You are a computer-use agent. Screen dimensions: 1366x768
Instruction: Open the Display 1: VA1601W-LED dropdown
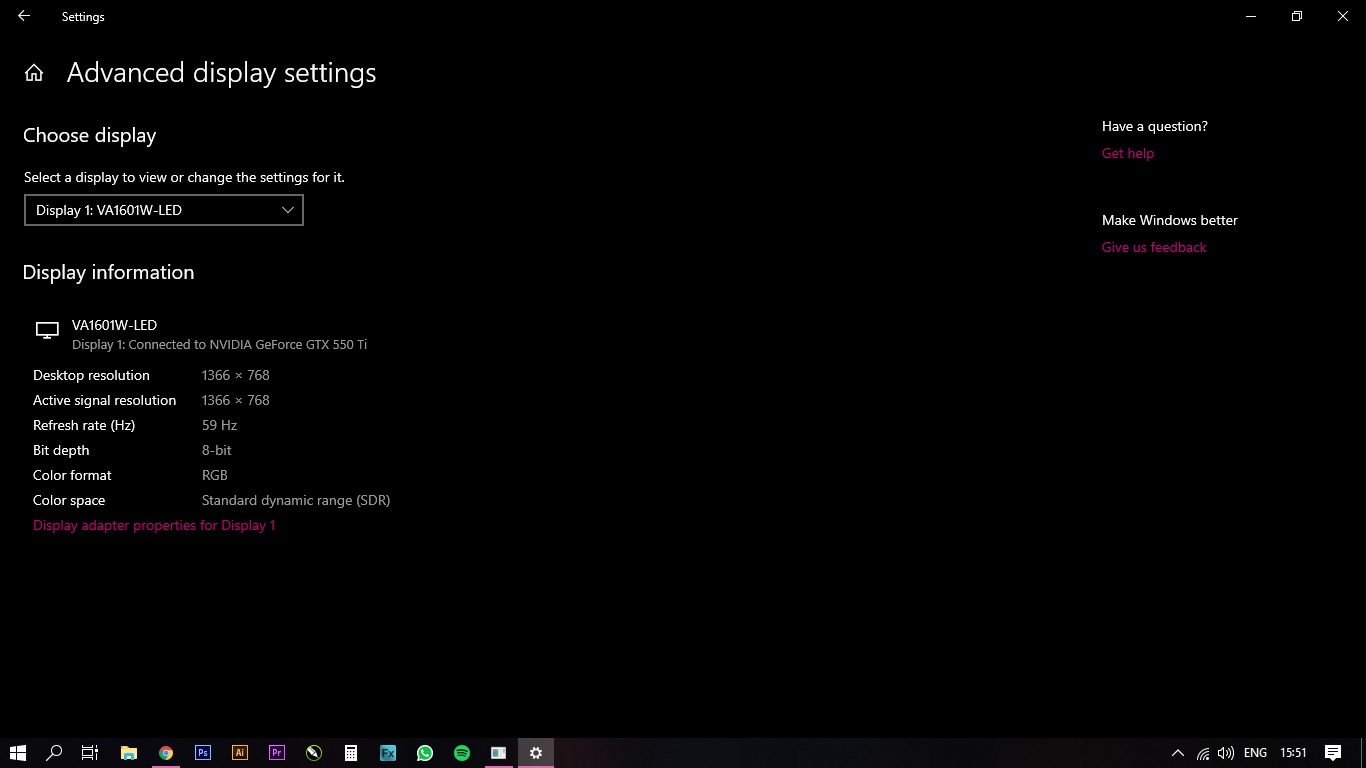(x=163, y=210)
